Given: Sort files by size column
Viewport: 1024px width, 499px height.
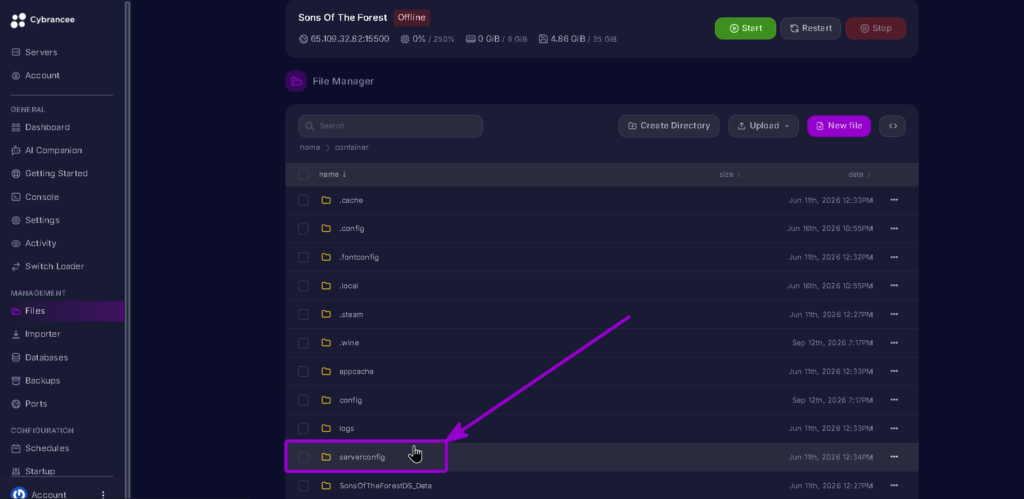Looking at the screenshot, I should click(729, 175).
